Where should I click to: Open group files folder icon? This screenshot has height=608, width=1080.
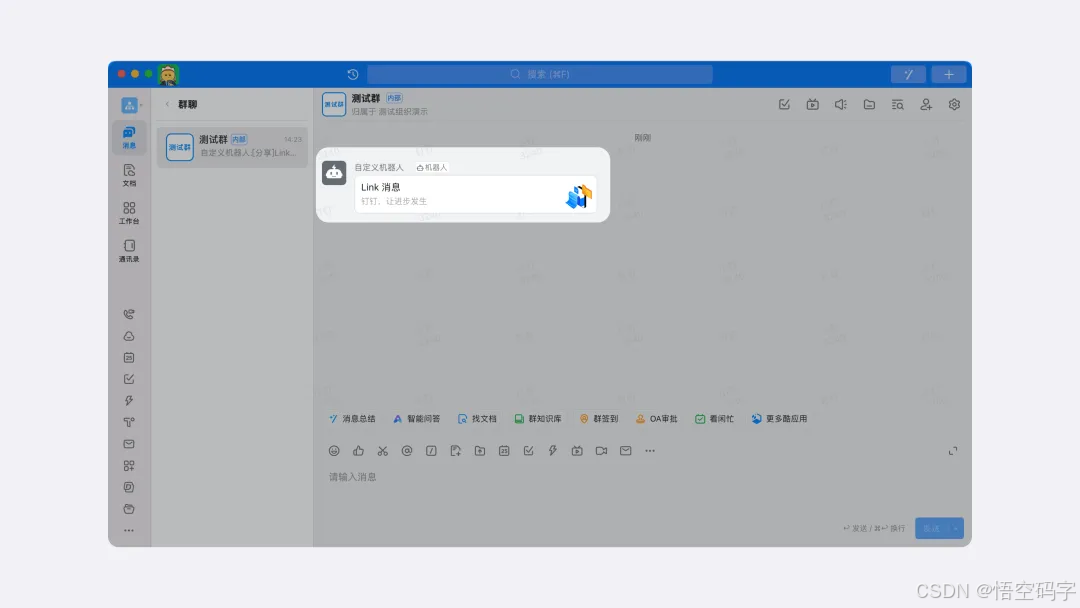(x=869, y=105)
